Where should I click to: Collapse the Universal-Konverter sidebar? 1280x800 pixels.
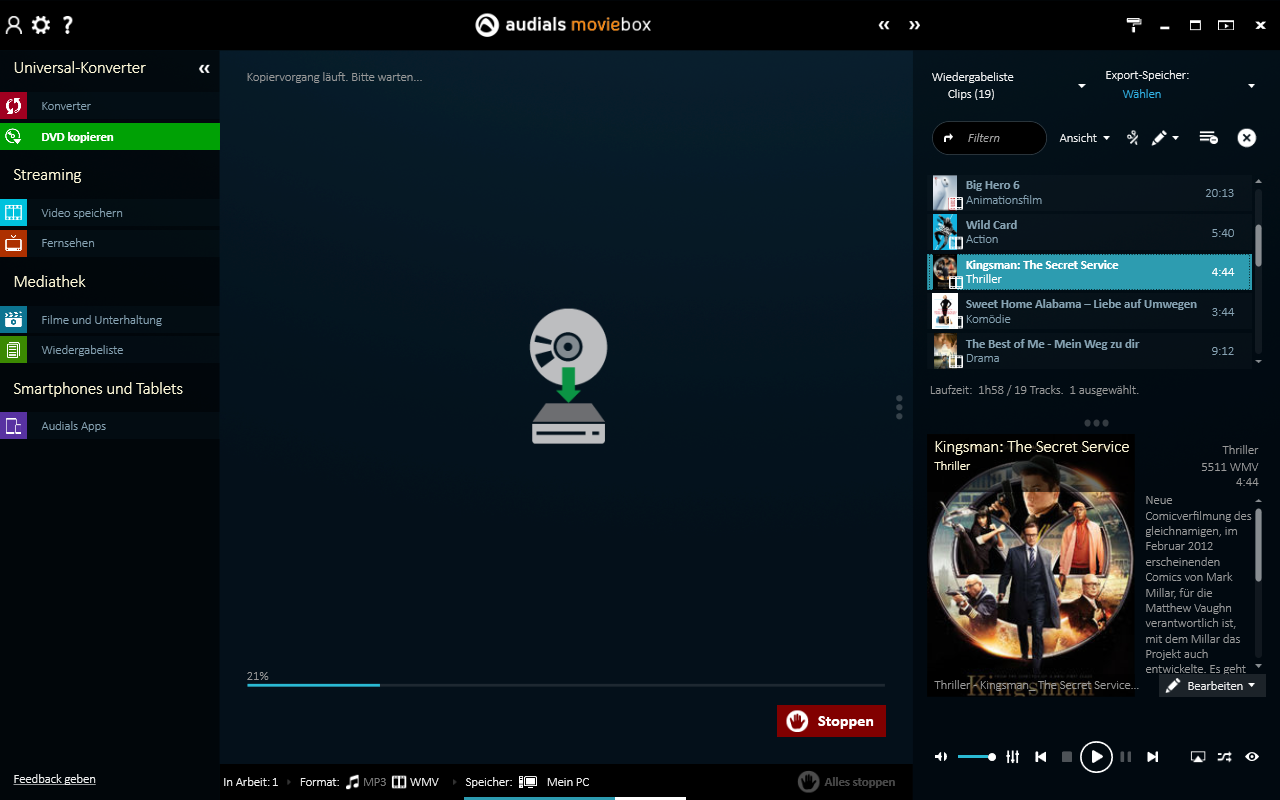204,68
